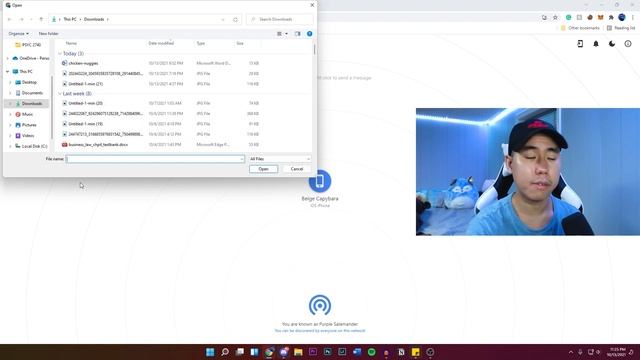The width and height of the screenshot is (640, 360).
Task: Toggle the preview pane icon
Action: (x=298, y=33)
